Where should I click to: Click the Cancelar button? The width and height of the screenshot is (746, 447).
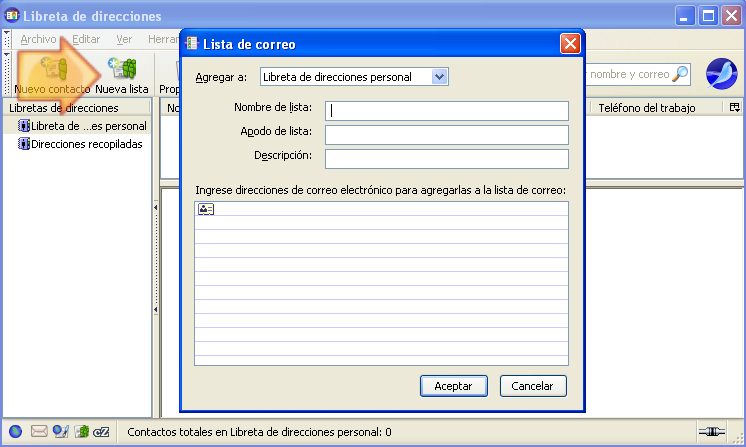pos(533,386)
